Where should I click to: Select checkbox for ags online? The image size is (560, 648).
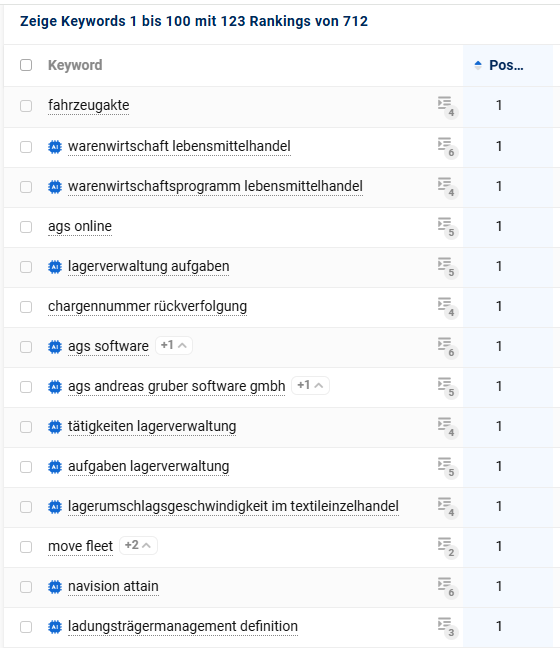coord(26,227)
